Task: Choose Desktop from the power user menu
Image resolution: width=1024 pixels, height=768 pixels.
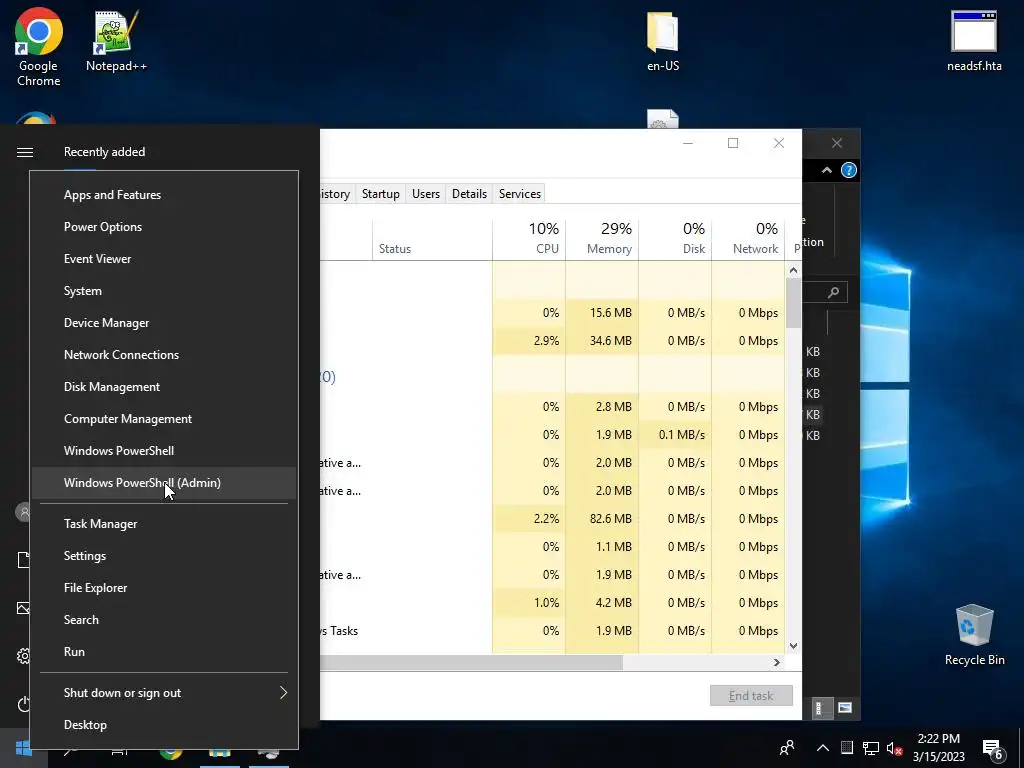Action: (x=164, y=725)
